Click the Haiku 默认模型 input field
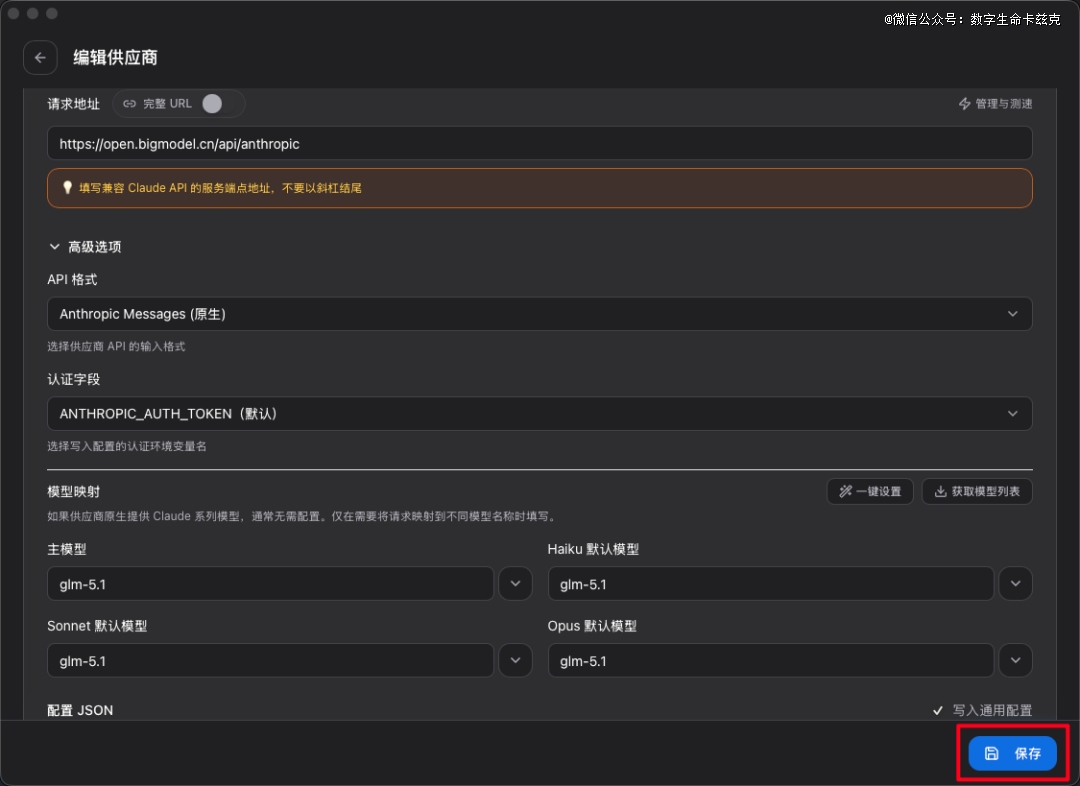 771,584
